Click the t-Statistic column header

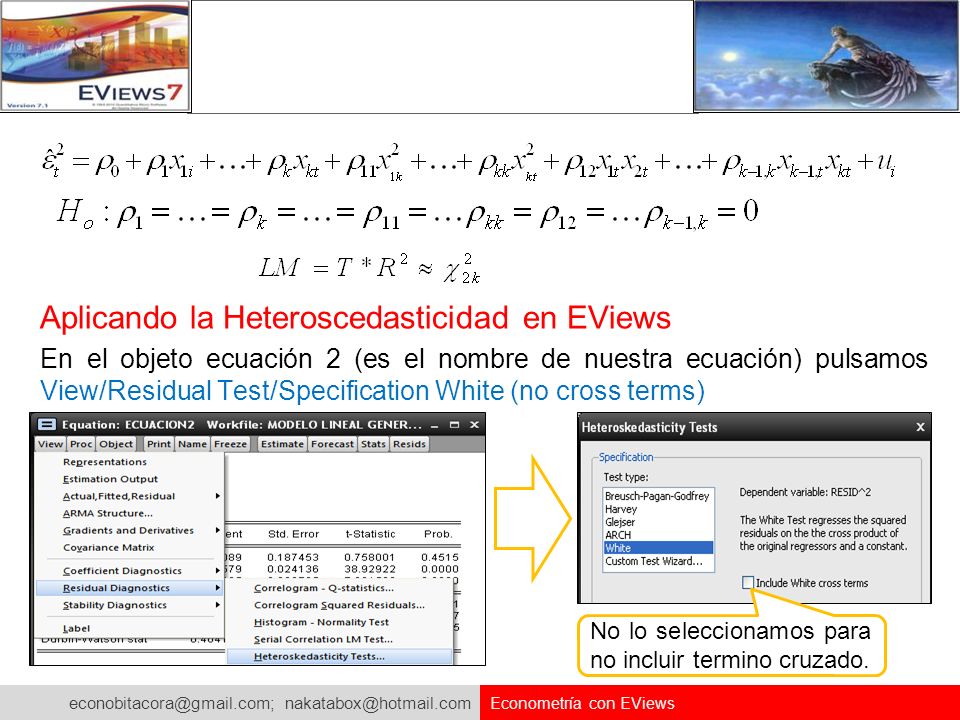pyautogui.click(x=370, y=534)
